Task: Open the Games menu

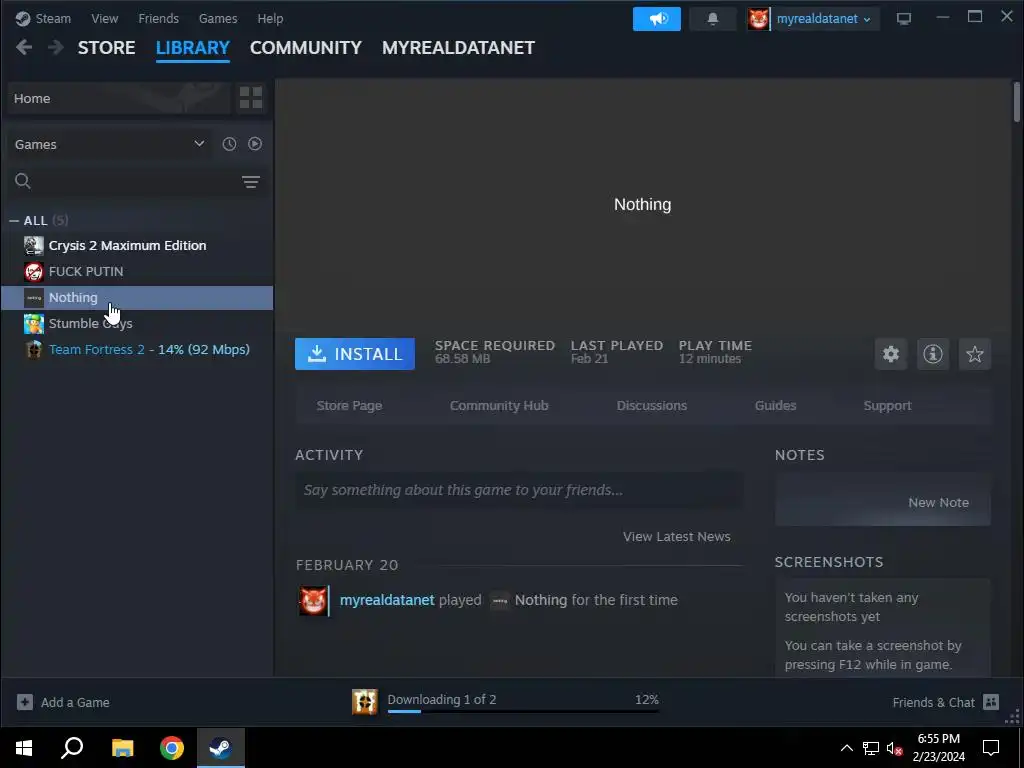Action: tap(218, 18)
